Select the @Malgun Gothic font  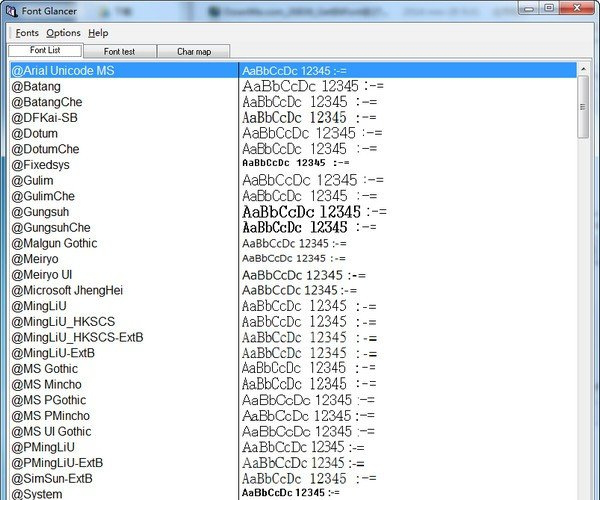(54, 243)
